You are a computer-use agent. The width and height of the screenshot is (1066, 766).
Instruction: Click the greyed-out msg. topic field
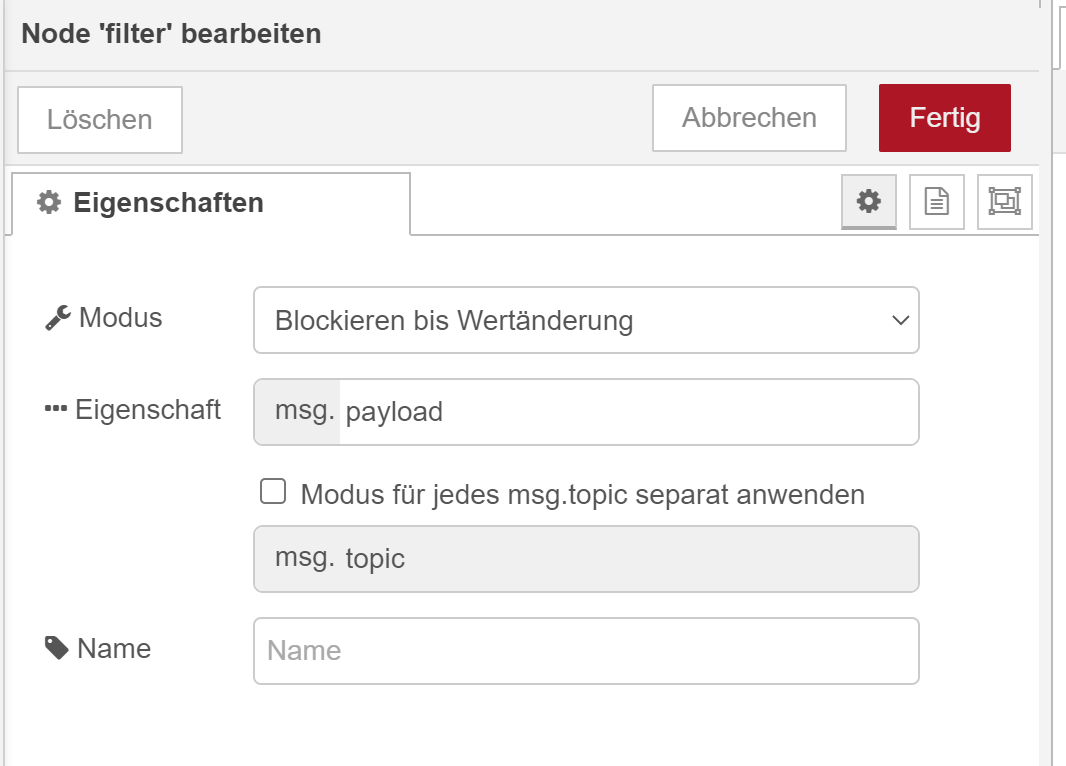[x=586, y=558]
